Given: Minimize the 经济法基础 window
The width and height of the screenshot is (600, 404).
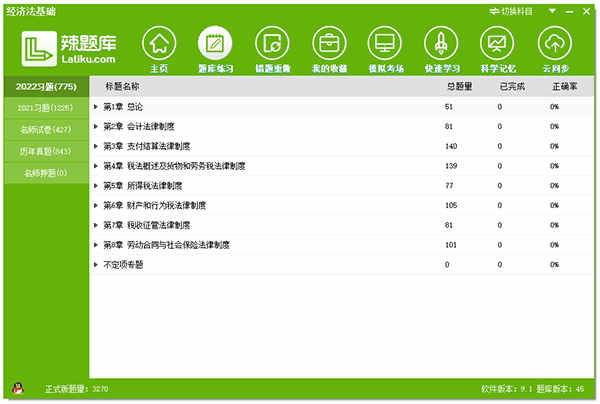Looking at the screenshot, I should (569, 12).
